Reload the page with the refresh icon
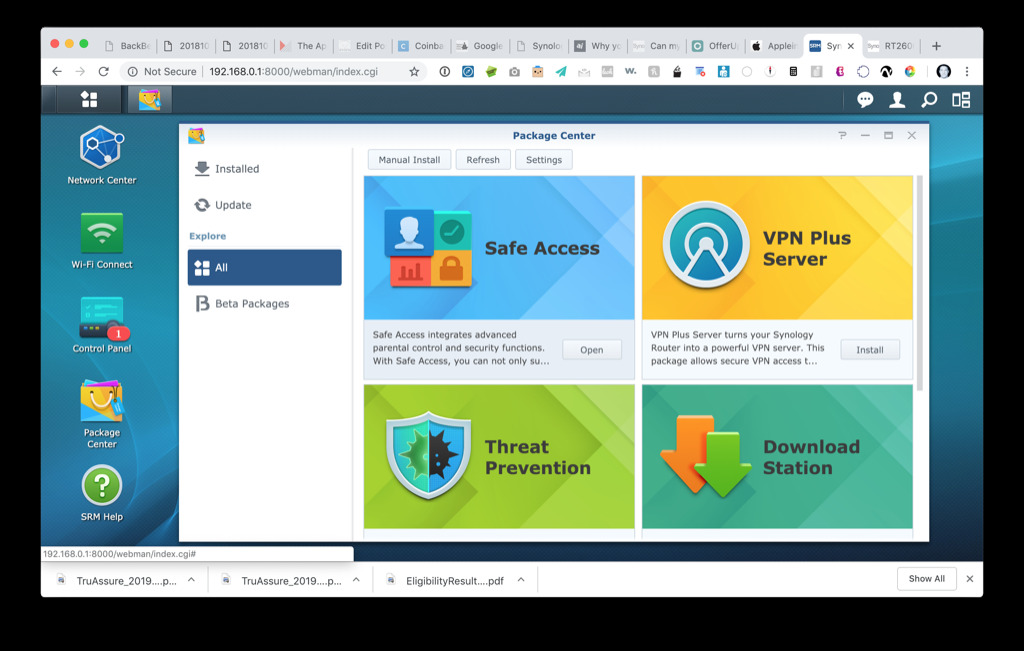Screen dimensions: 1024x651 coord(103,71)
